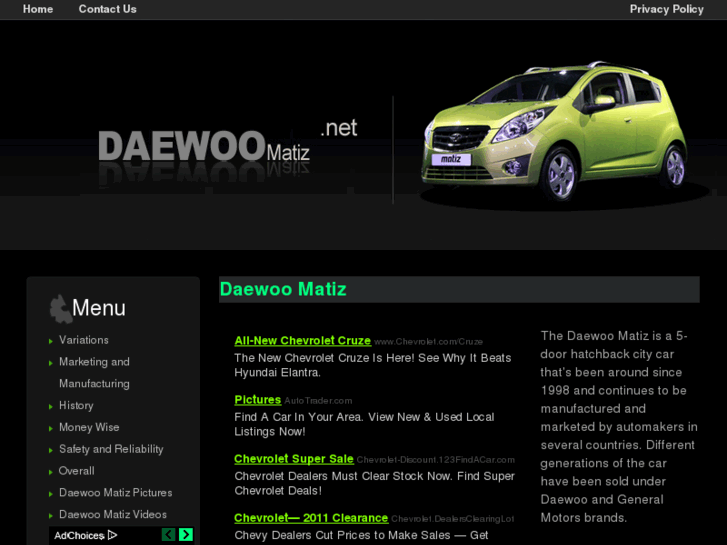
Task: Click the www.Chevrolet.com/Cruze ad URL
Action: point(428,342)
